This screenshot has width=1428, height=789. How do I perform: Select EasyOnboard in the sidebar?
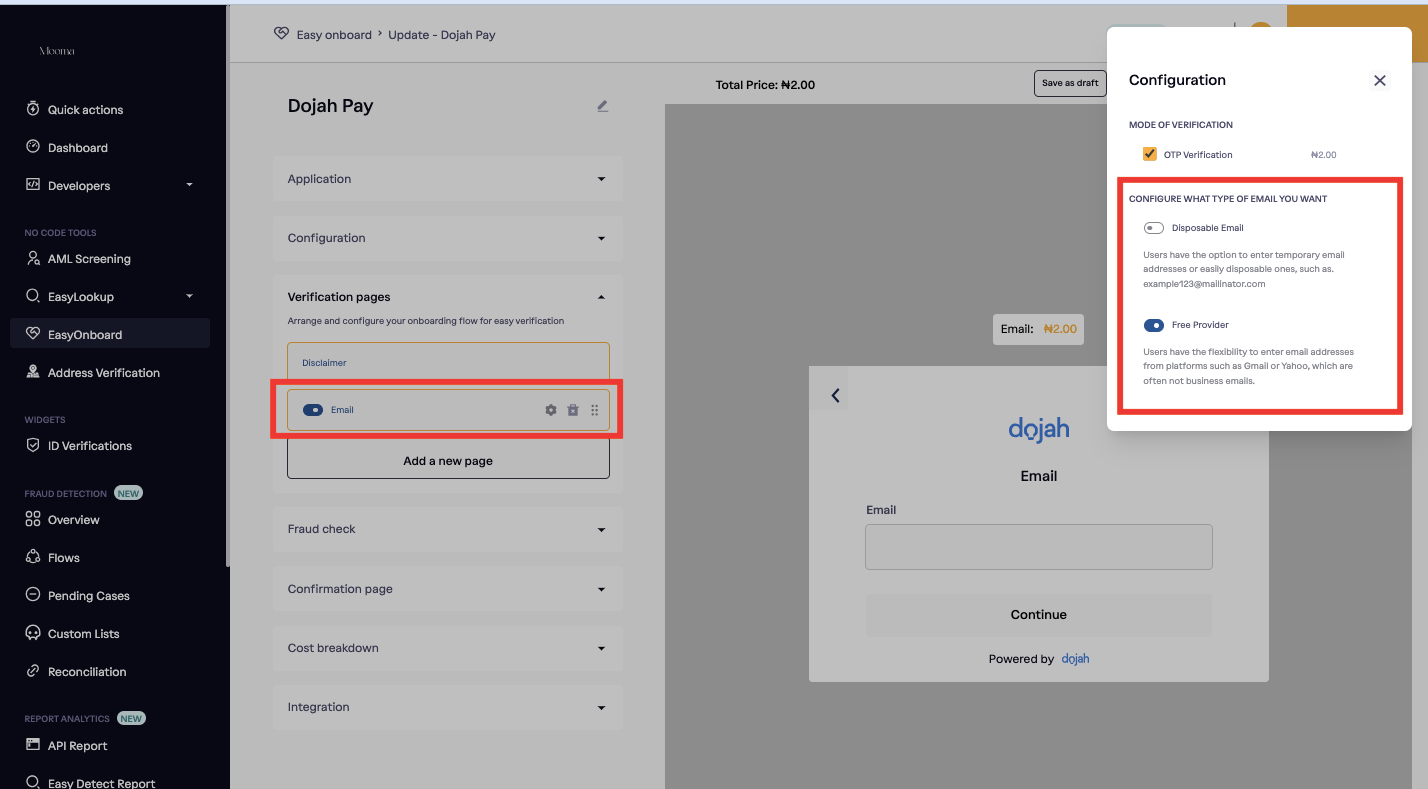(x=110, y=334)
